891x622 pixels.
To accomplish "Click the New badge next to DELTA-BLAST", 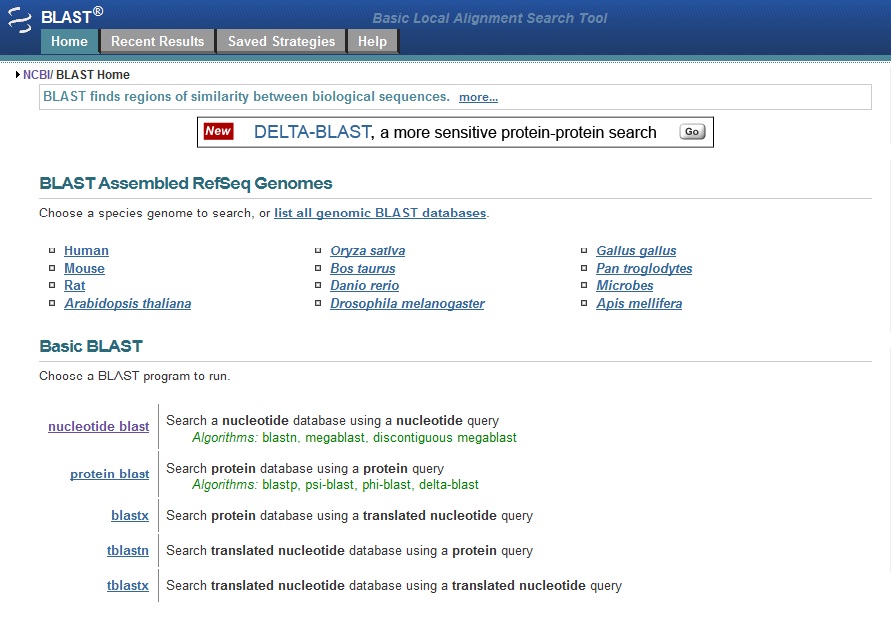I will pos(218,131).
